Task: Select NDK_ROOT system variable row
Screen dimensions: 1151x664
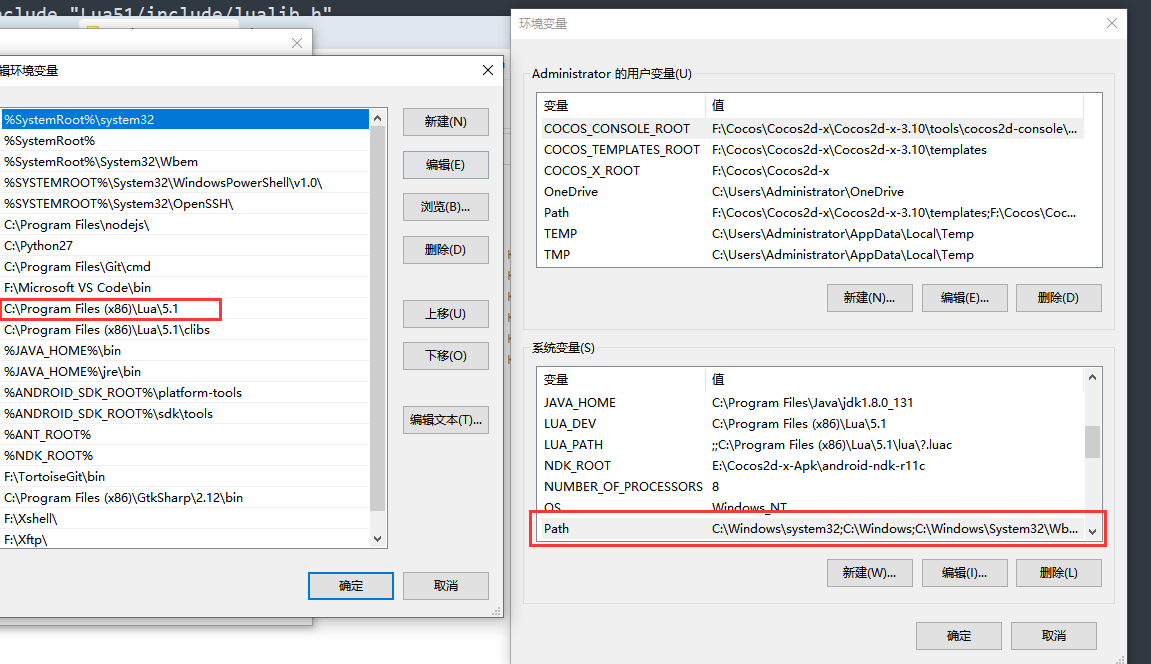Action: tap(811, 466)
